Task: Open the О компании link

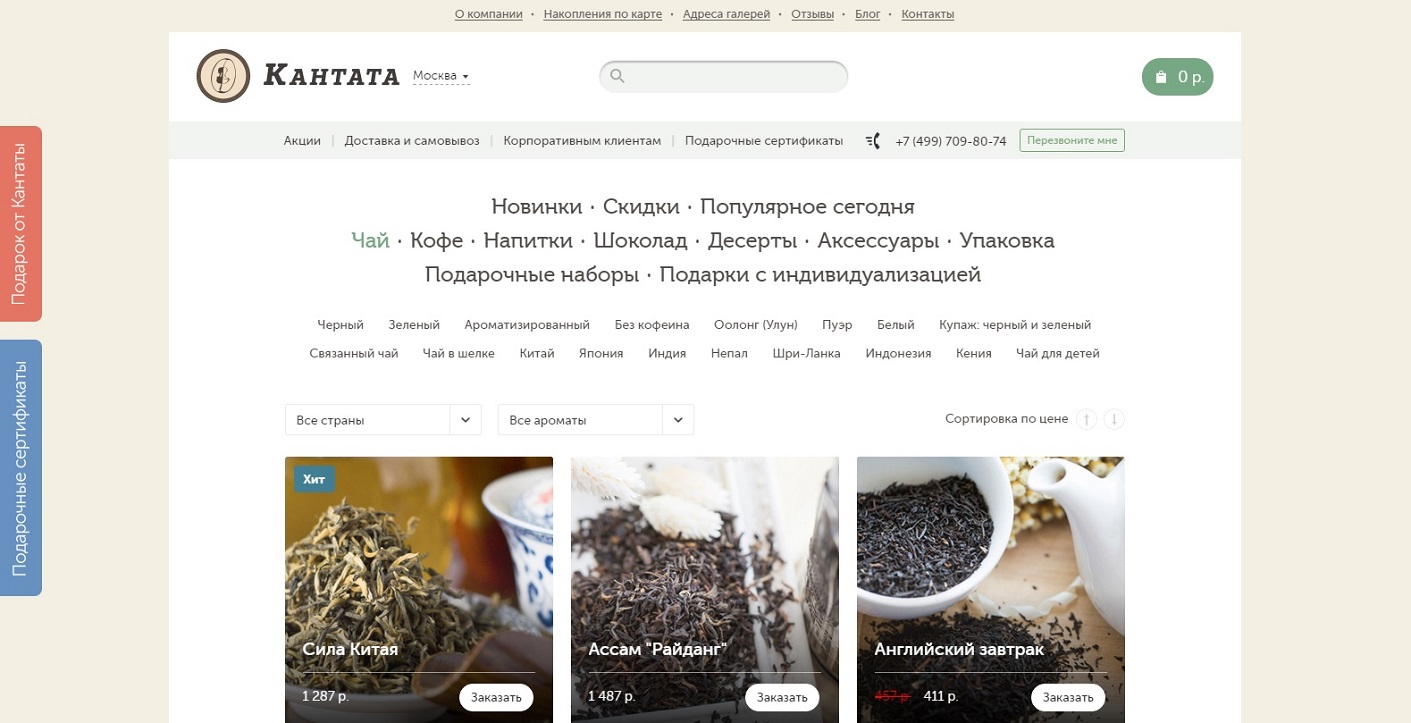Action: (489, 14)
